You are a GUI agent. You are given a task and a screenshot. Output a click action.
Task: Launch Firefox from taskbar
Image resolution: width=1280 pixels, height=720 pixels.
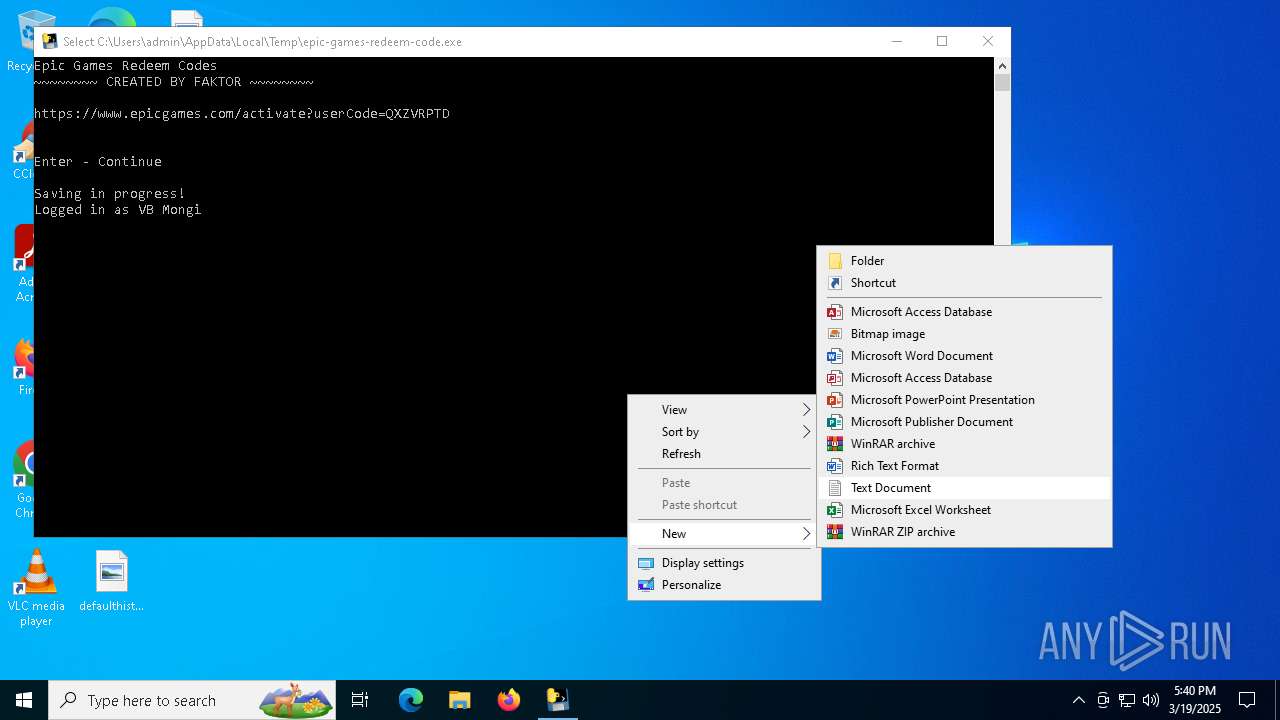509,700
